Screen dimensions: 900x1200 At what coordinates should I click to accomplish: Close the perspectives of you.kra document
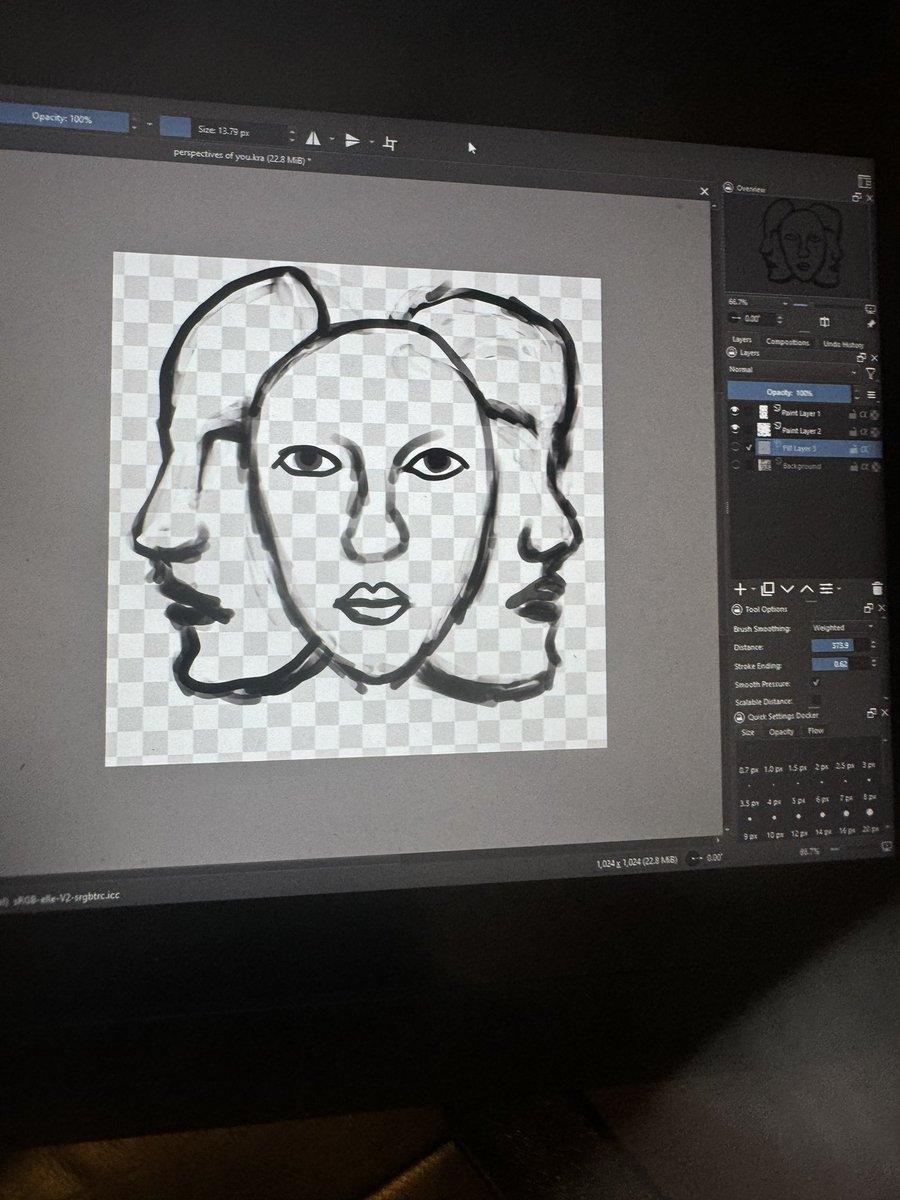coord(704,191)
